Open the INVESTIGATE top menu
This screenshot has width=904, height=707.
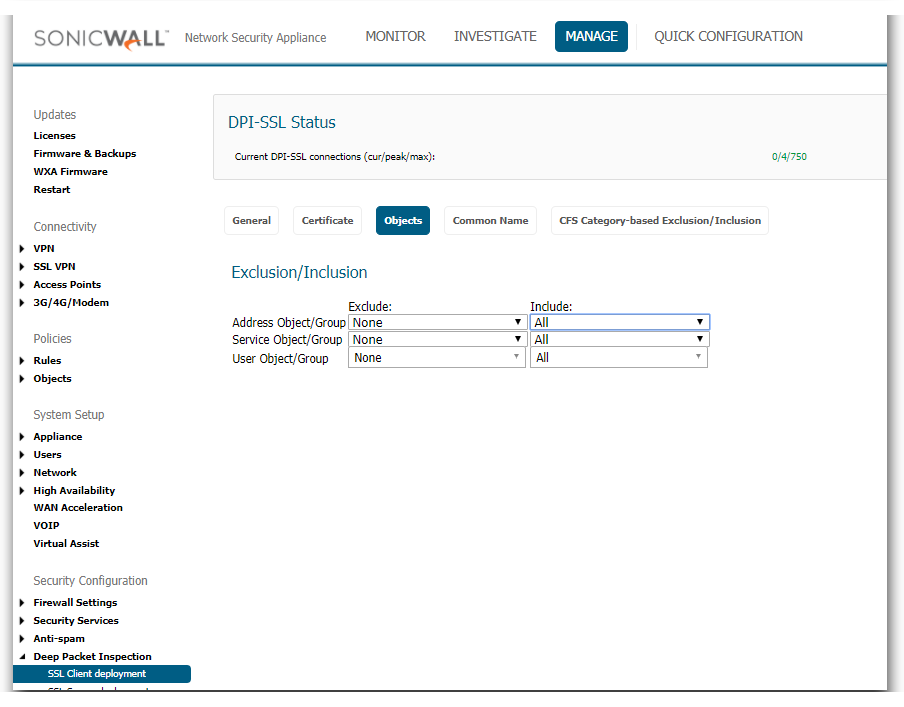tap(495, 36)
